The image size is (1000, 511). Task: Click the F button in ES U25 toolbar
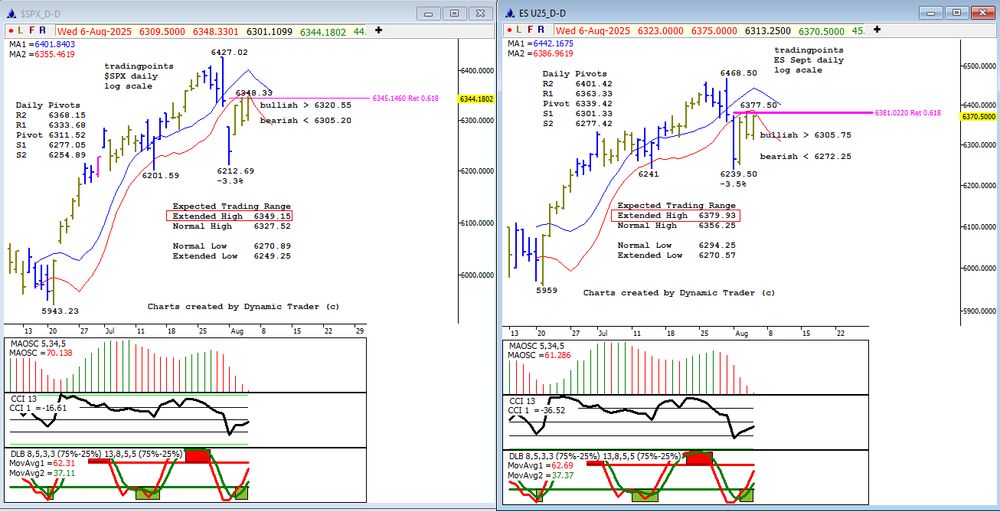click(x=531, y=30)
